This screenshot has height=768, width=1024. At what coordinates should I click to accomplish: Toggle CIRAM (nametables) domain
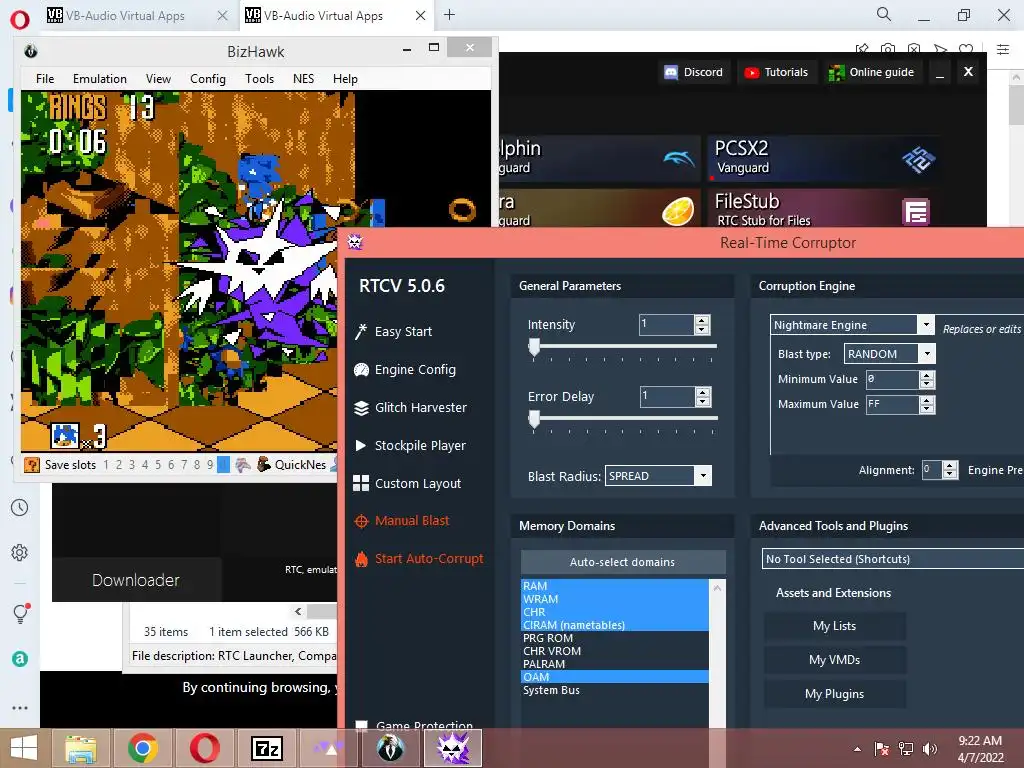(x=615, y=625)
